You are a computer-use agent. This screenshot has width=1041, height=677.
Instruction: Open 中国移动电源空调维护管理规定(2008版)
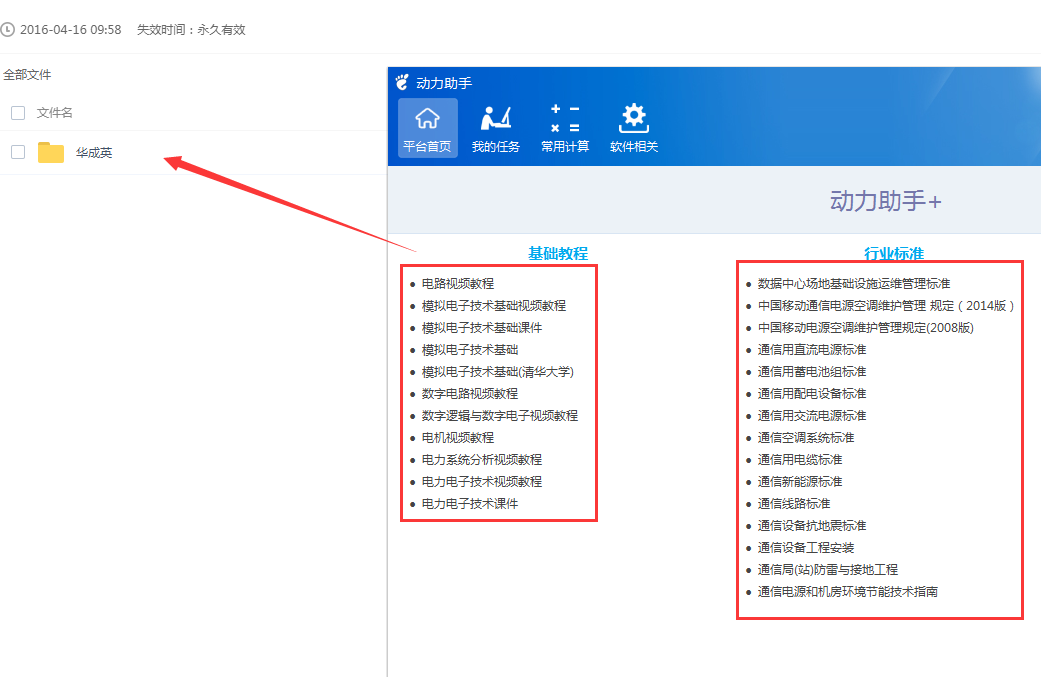pos(866,327)
